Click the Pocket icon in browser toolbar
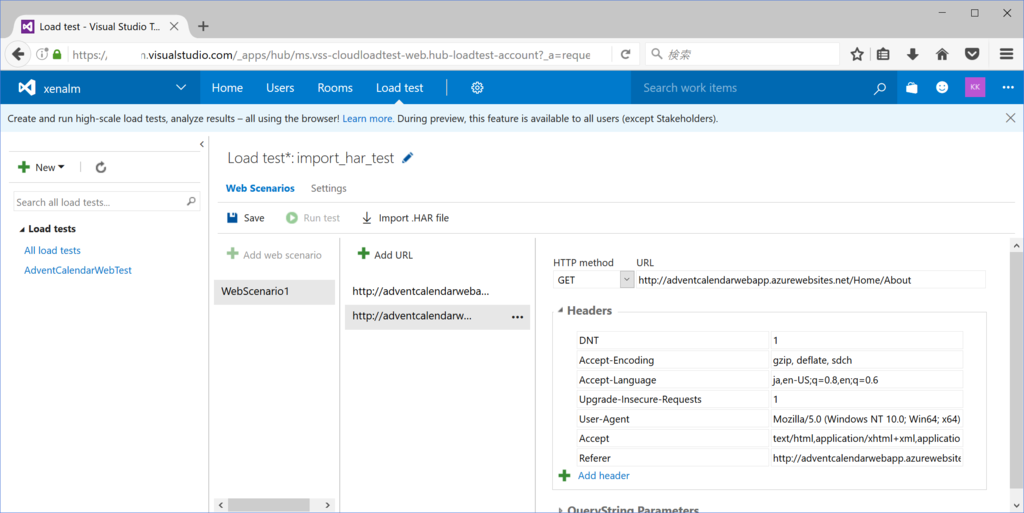The height and width of the screenshot is (513, 1024). click(x=972, y=54)
